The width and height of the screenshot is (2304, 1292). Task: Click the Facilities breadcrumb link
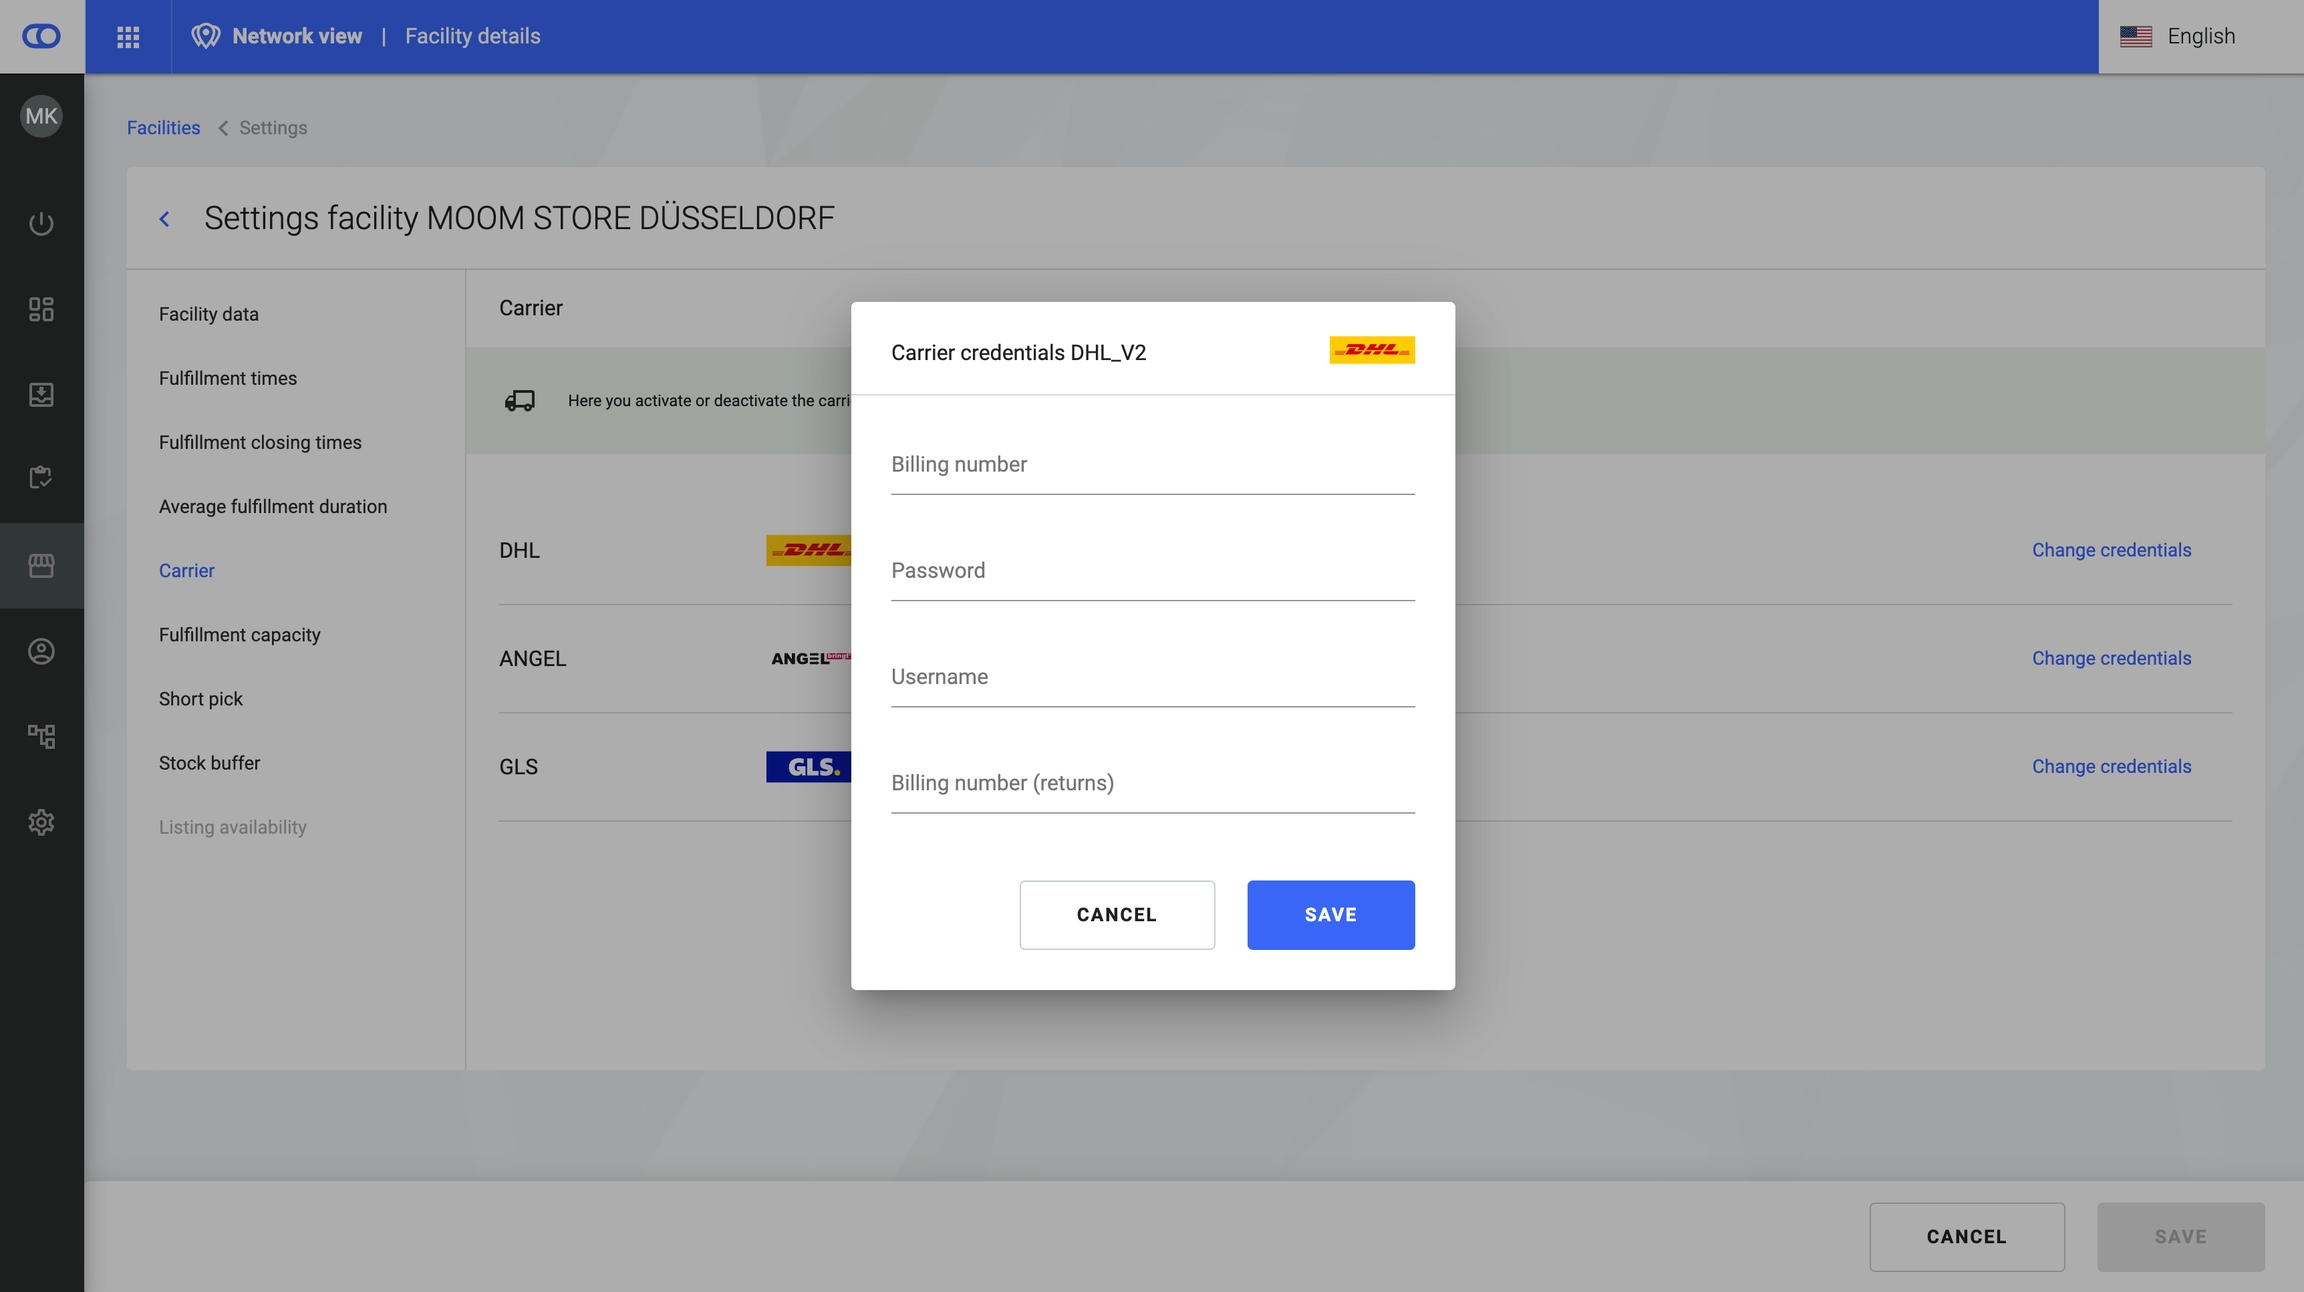(163, 128)
